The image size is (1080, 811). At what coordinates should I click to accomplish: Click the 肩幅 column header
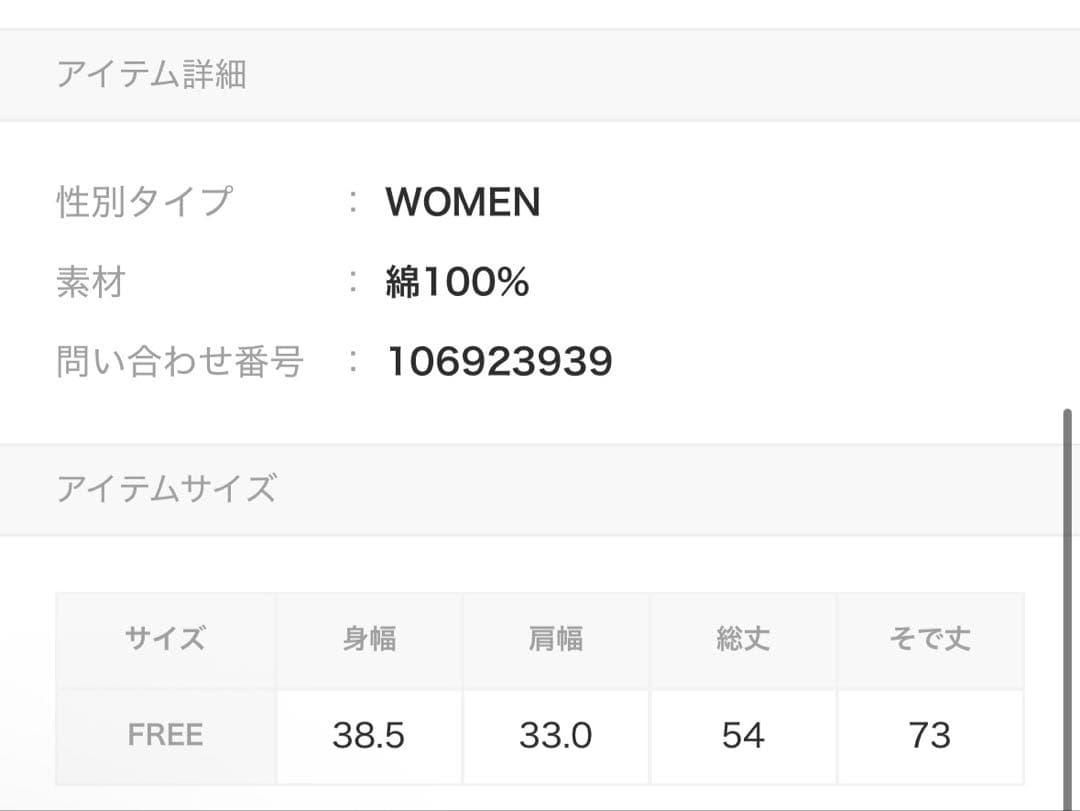(x=556, y=640)
